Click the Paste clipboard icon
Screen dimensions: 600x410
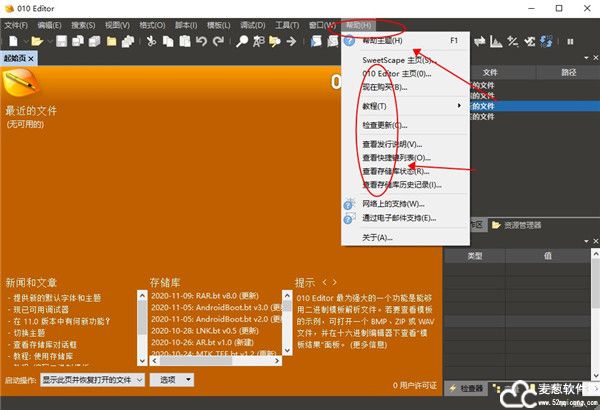pyautogui.click(x=185, y=41)
